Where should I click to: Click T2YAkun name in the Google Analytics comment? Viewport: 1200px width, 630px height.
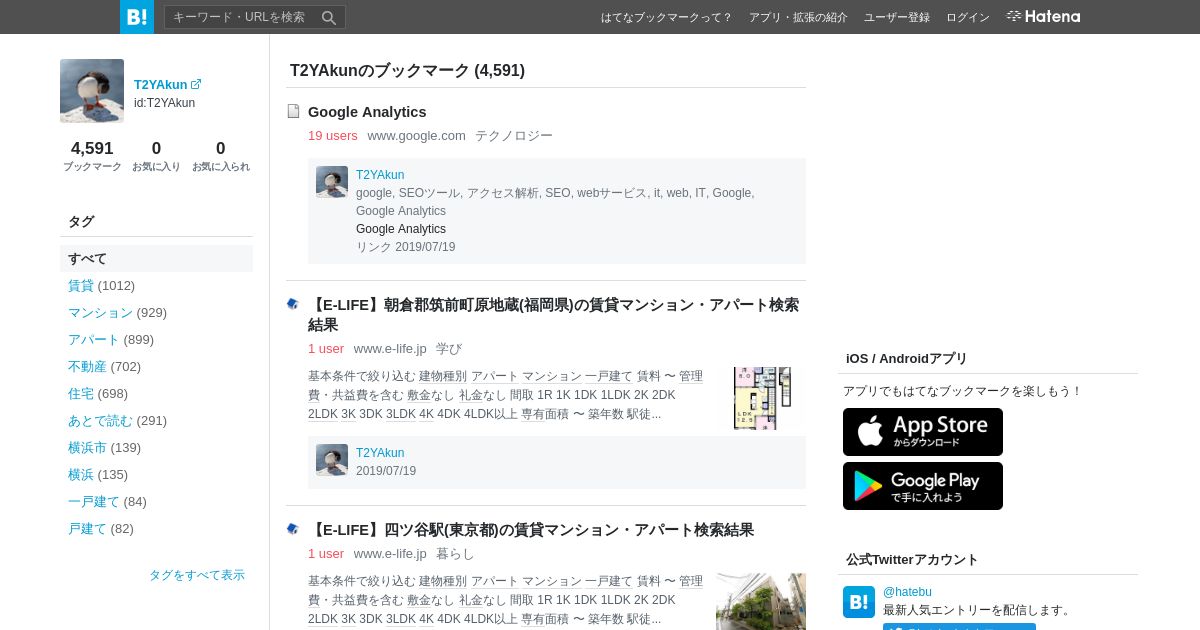[x=380, y=175]
